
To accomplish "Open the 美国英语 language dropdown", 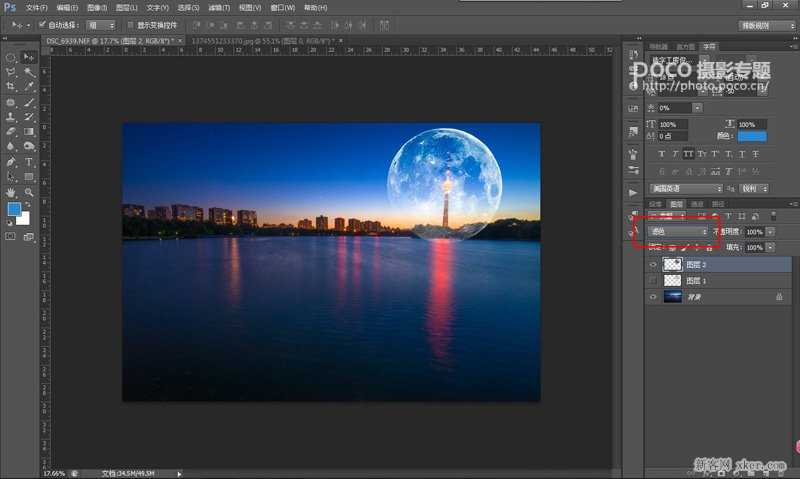I will [x=686, y=188].
